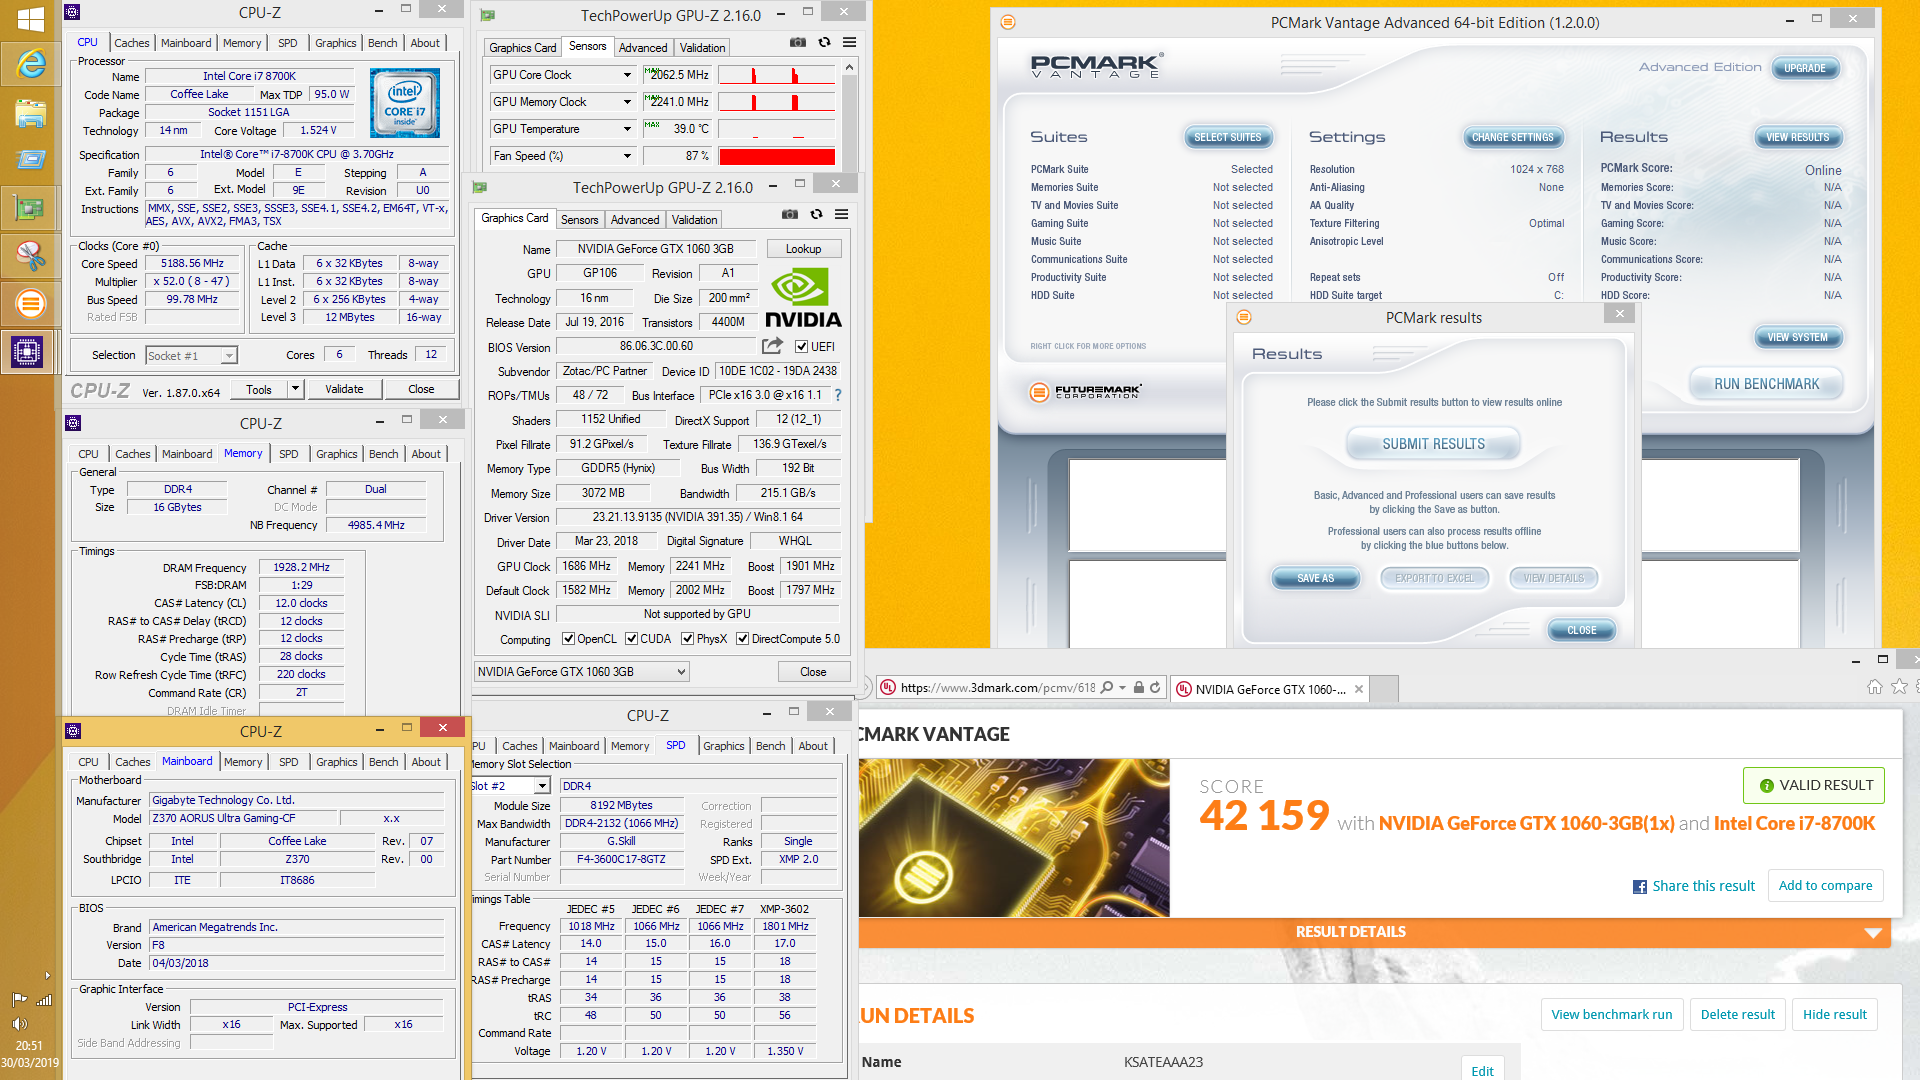This screenshot has height=1080, width=1920.
Task: Click the padlock security icon in address bar
Action: tap(1138, 688)
